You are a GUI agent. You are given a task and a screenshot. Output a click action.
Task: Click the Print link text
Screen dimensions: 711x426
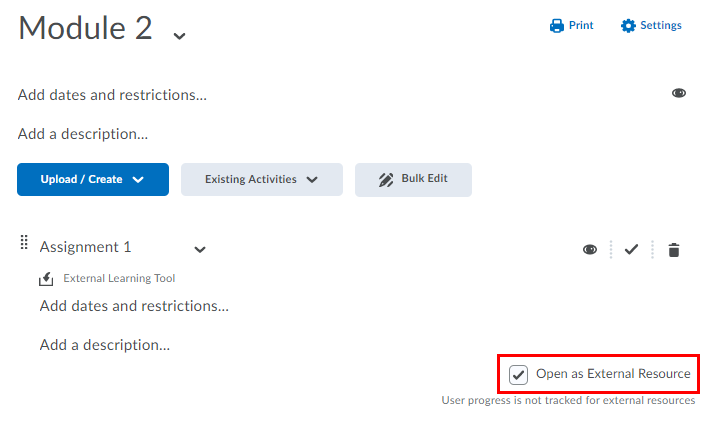581,26
